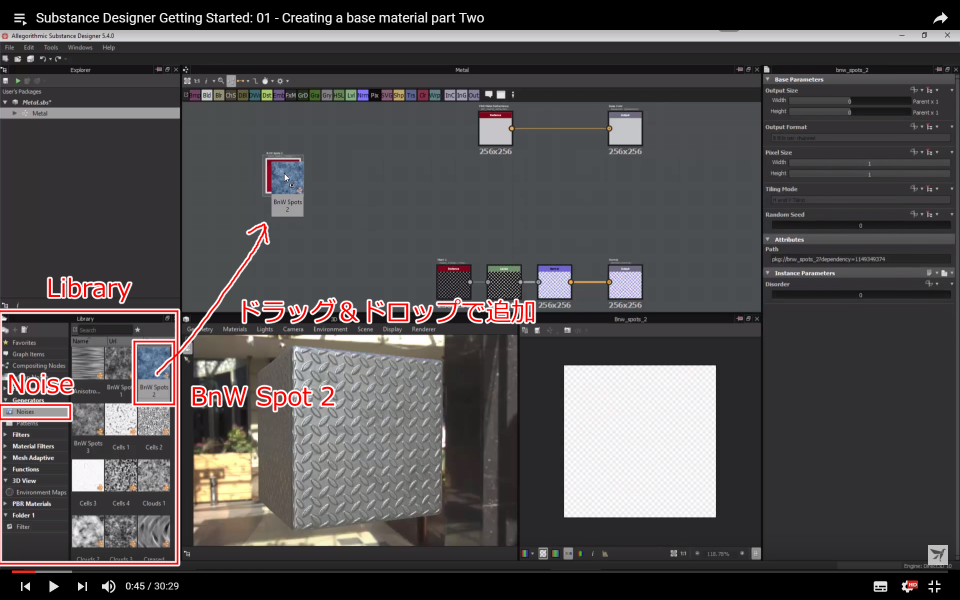Screen dimensions: 960x600
Task: Go to previous video
Action: [25, 586]
